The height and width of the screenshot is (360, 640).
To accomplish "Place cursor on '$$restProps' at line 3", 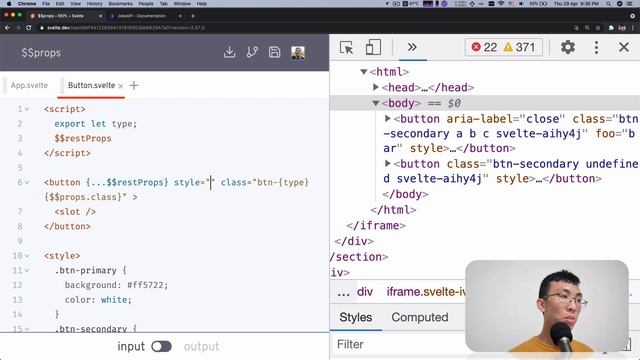I will pos(83,138).
